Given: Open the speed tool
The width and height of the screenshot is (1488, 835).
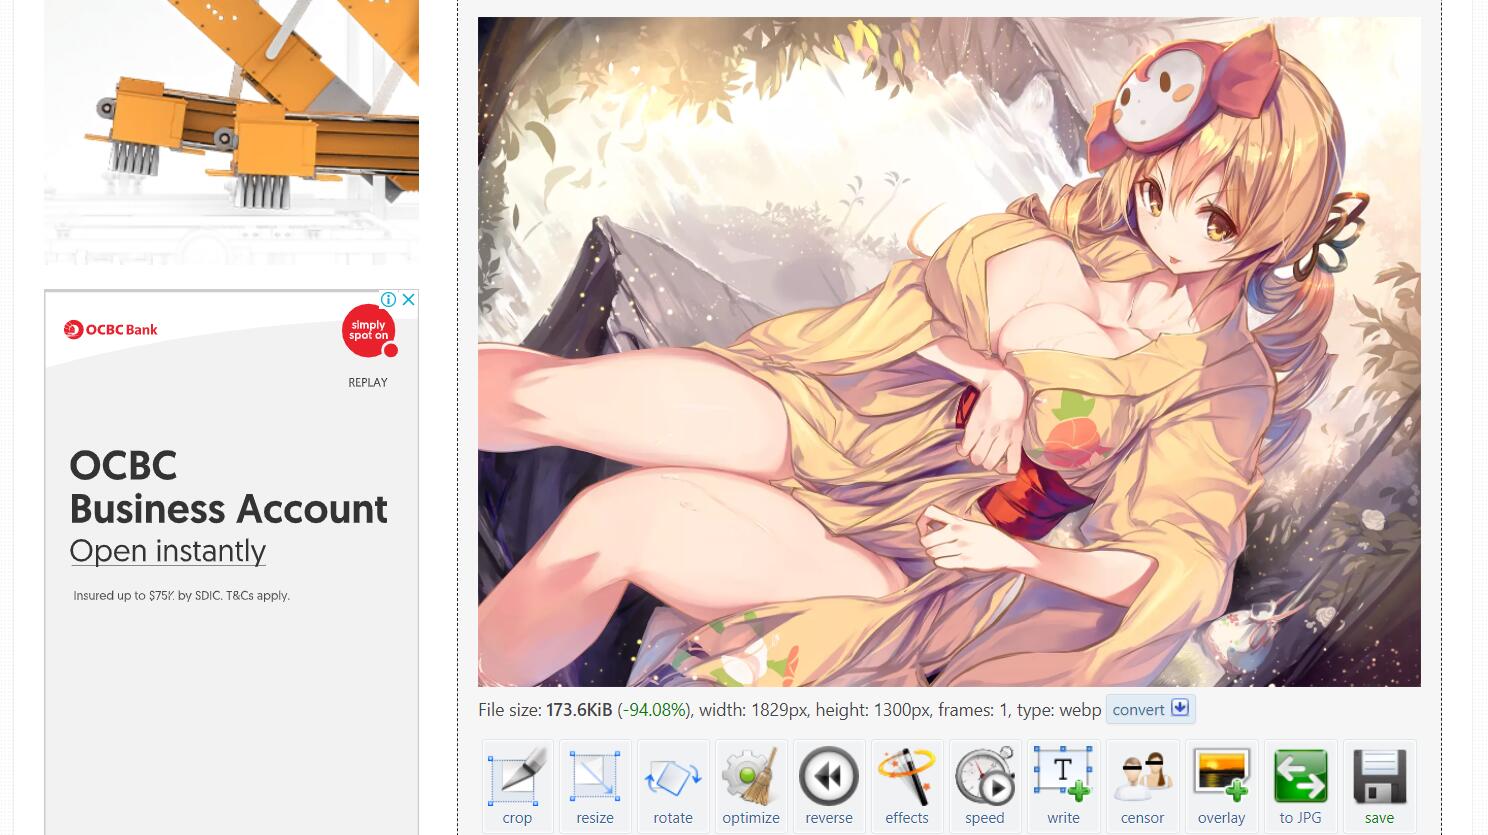Looking at the screenshot, I should point(985,787).
